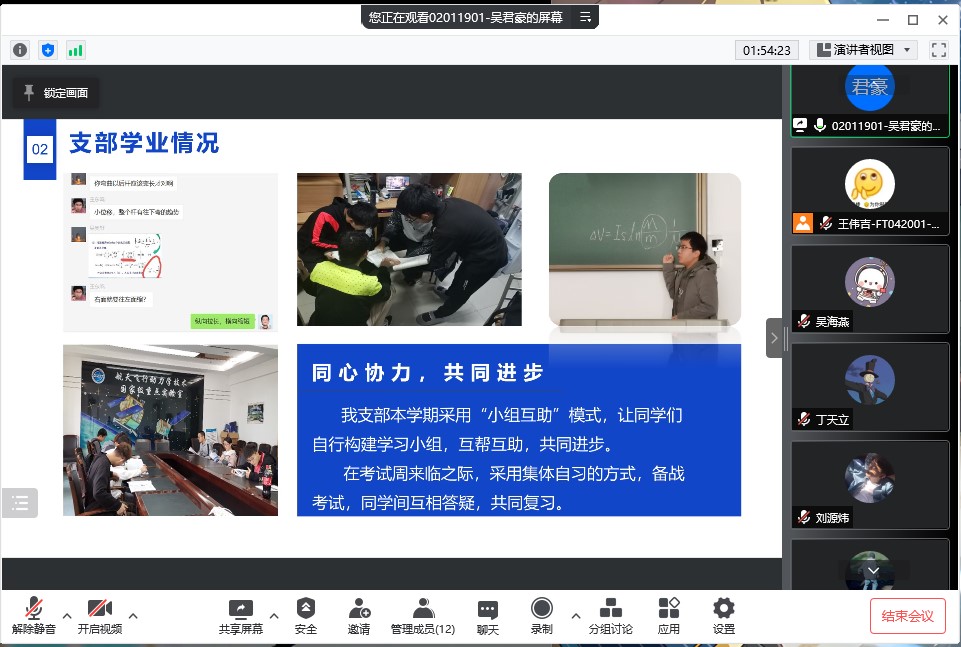The height and width of the screenshot is (647, 961).
Task: Open the Chat (聊天) panel
Action: pyautogui.click(x=487, y=616)
